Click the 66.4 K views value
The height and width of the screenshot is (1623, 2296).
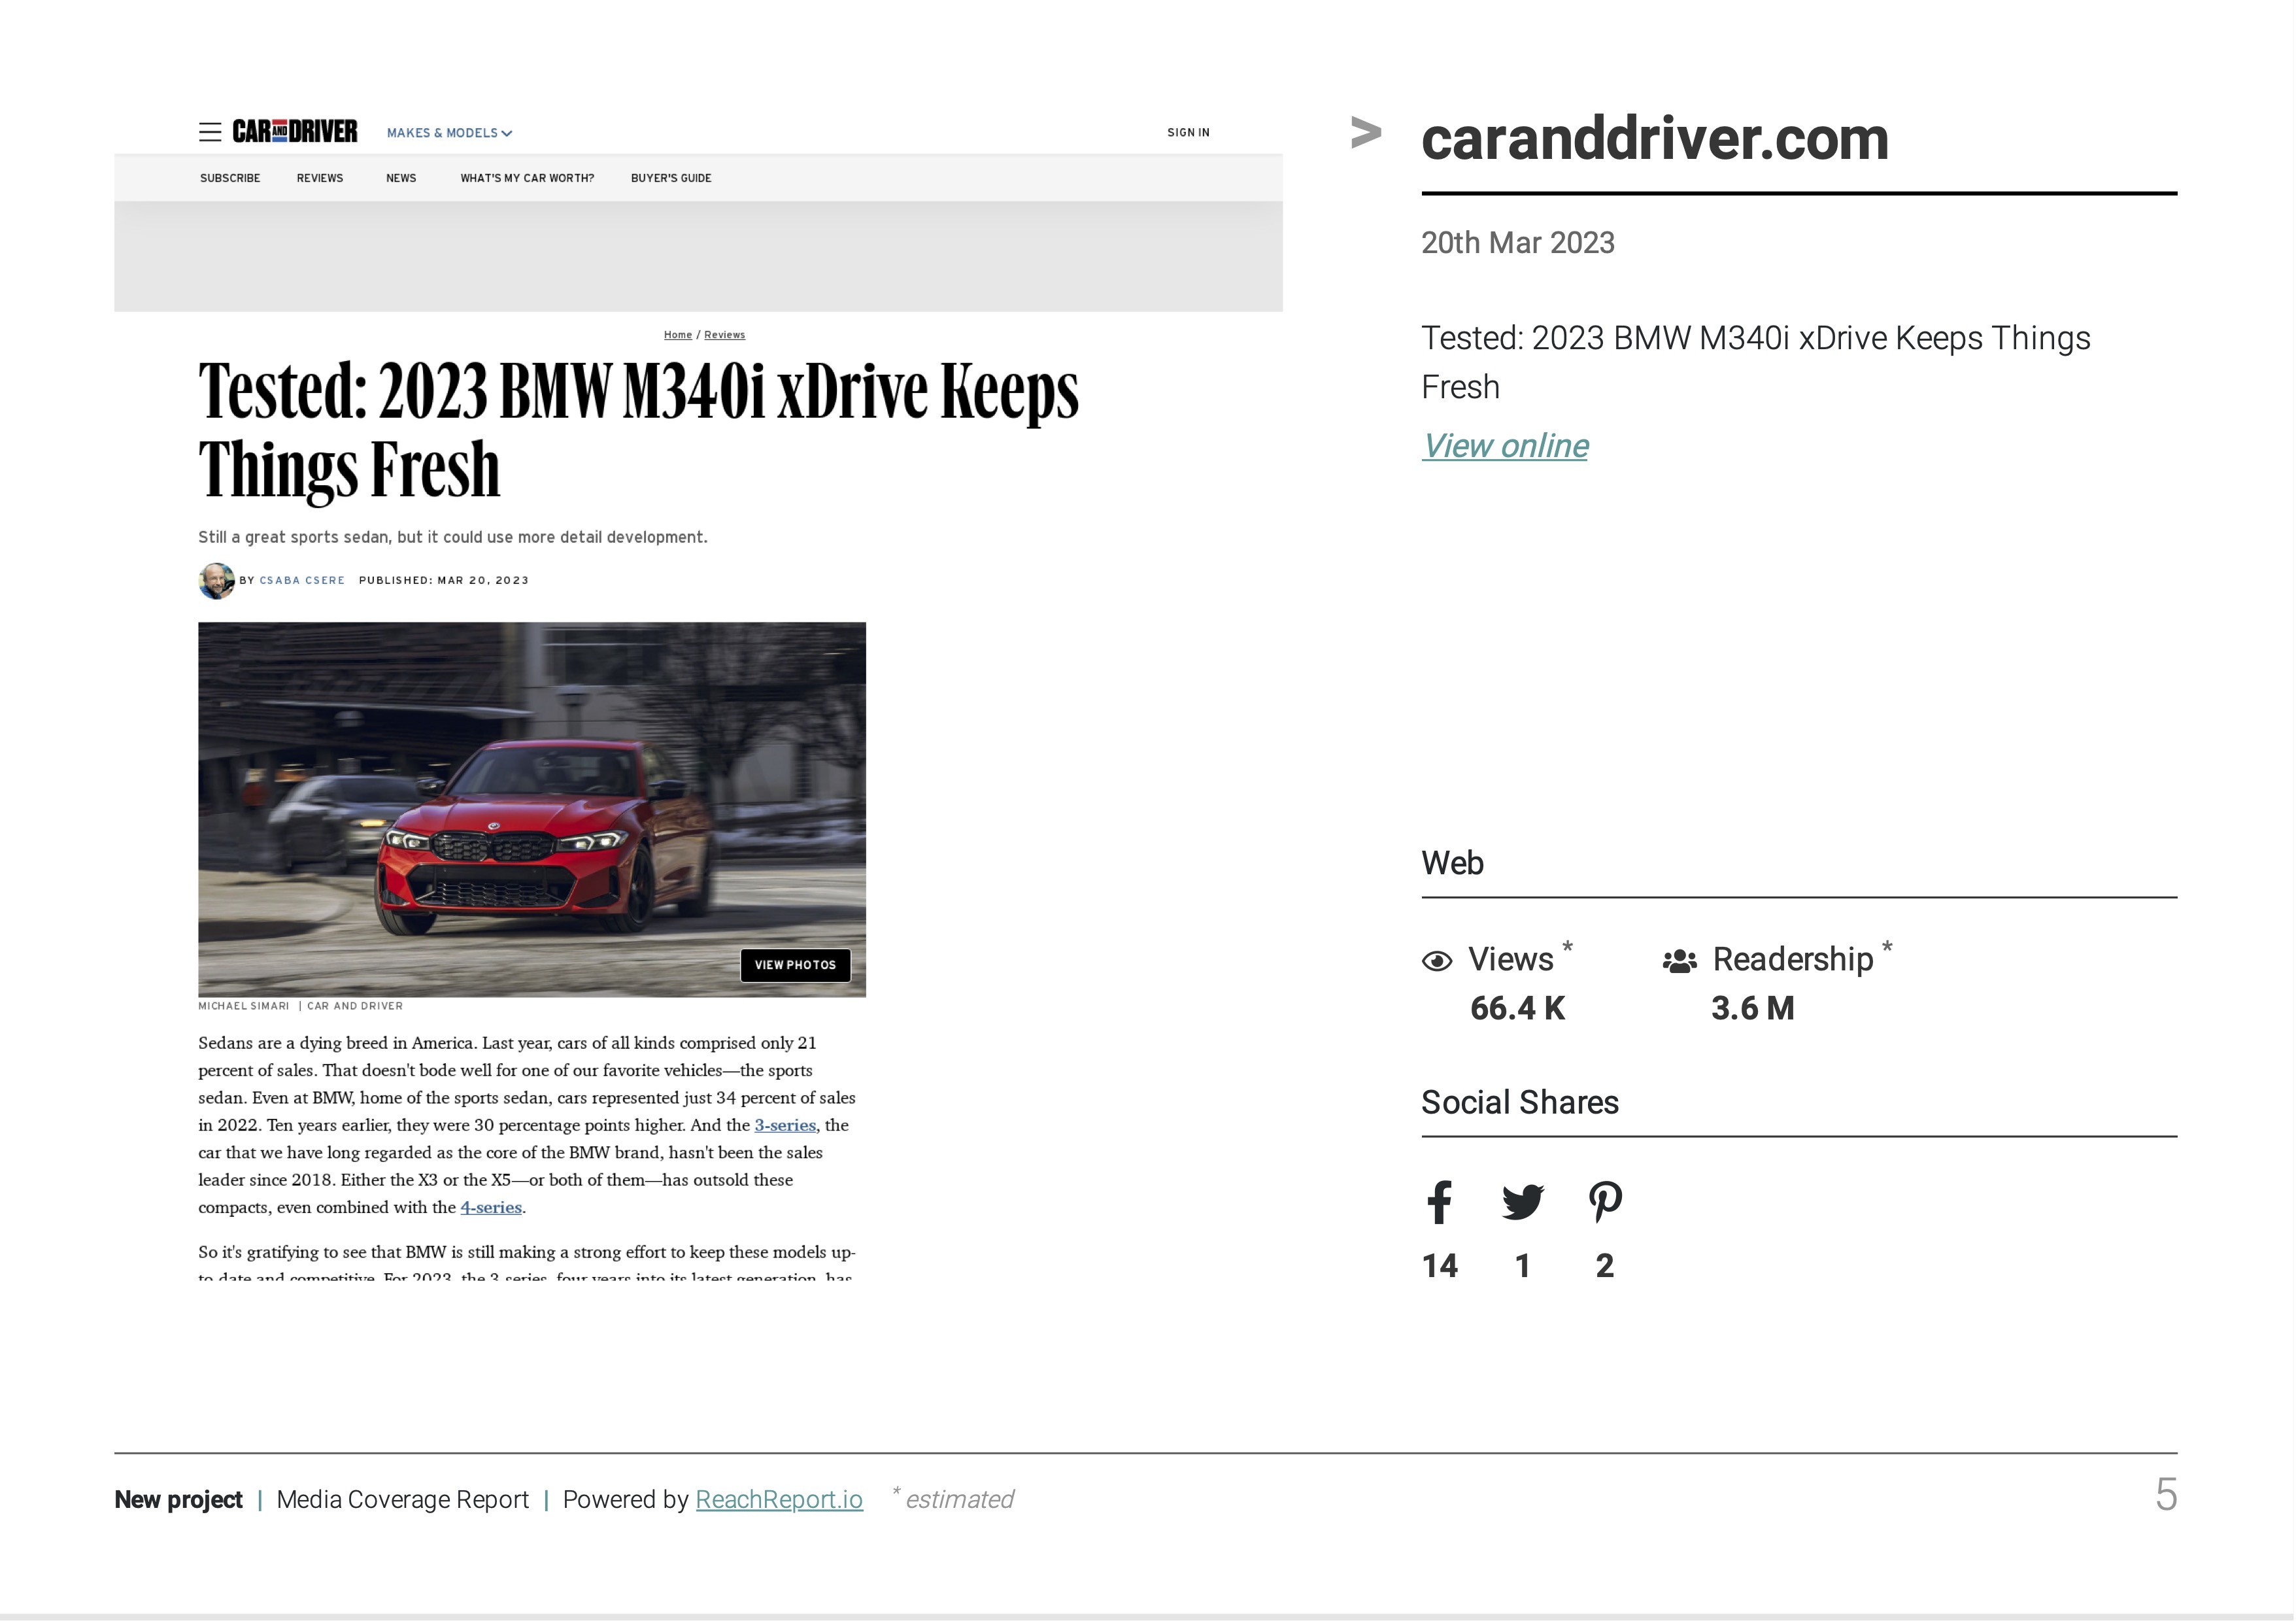pos(1517,1008)
